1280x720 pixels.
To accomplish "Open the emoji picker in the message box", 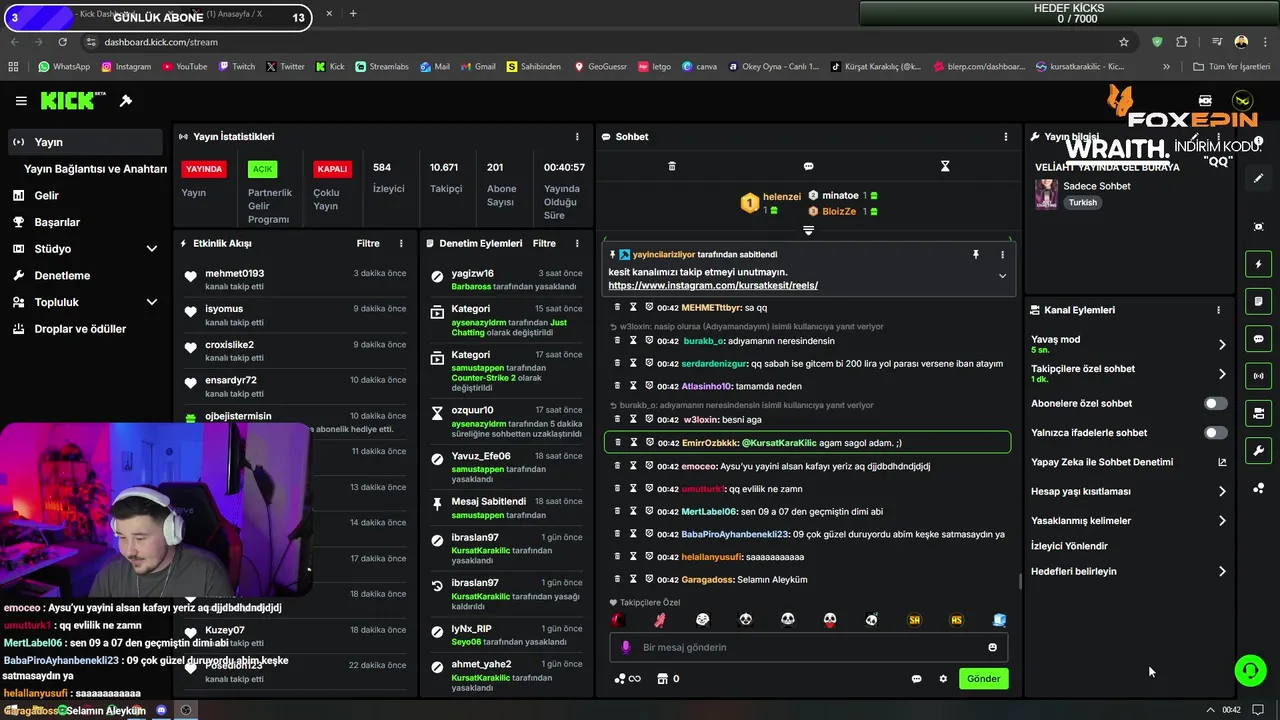I will 993,648.
